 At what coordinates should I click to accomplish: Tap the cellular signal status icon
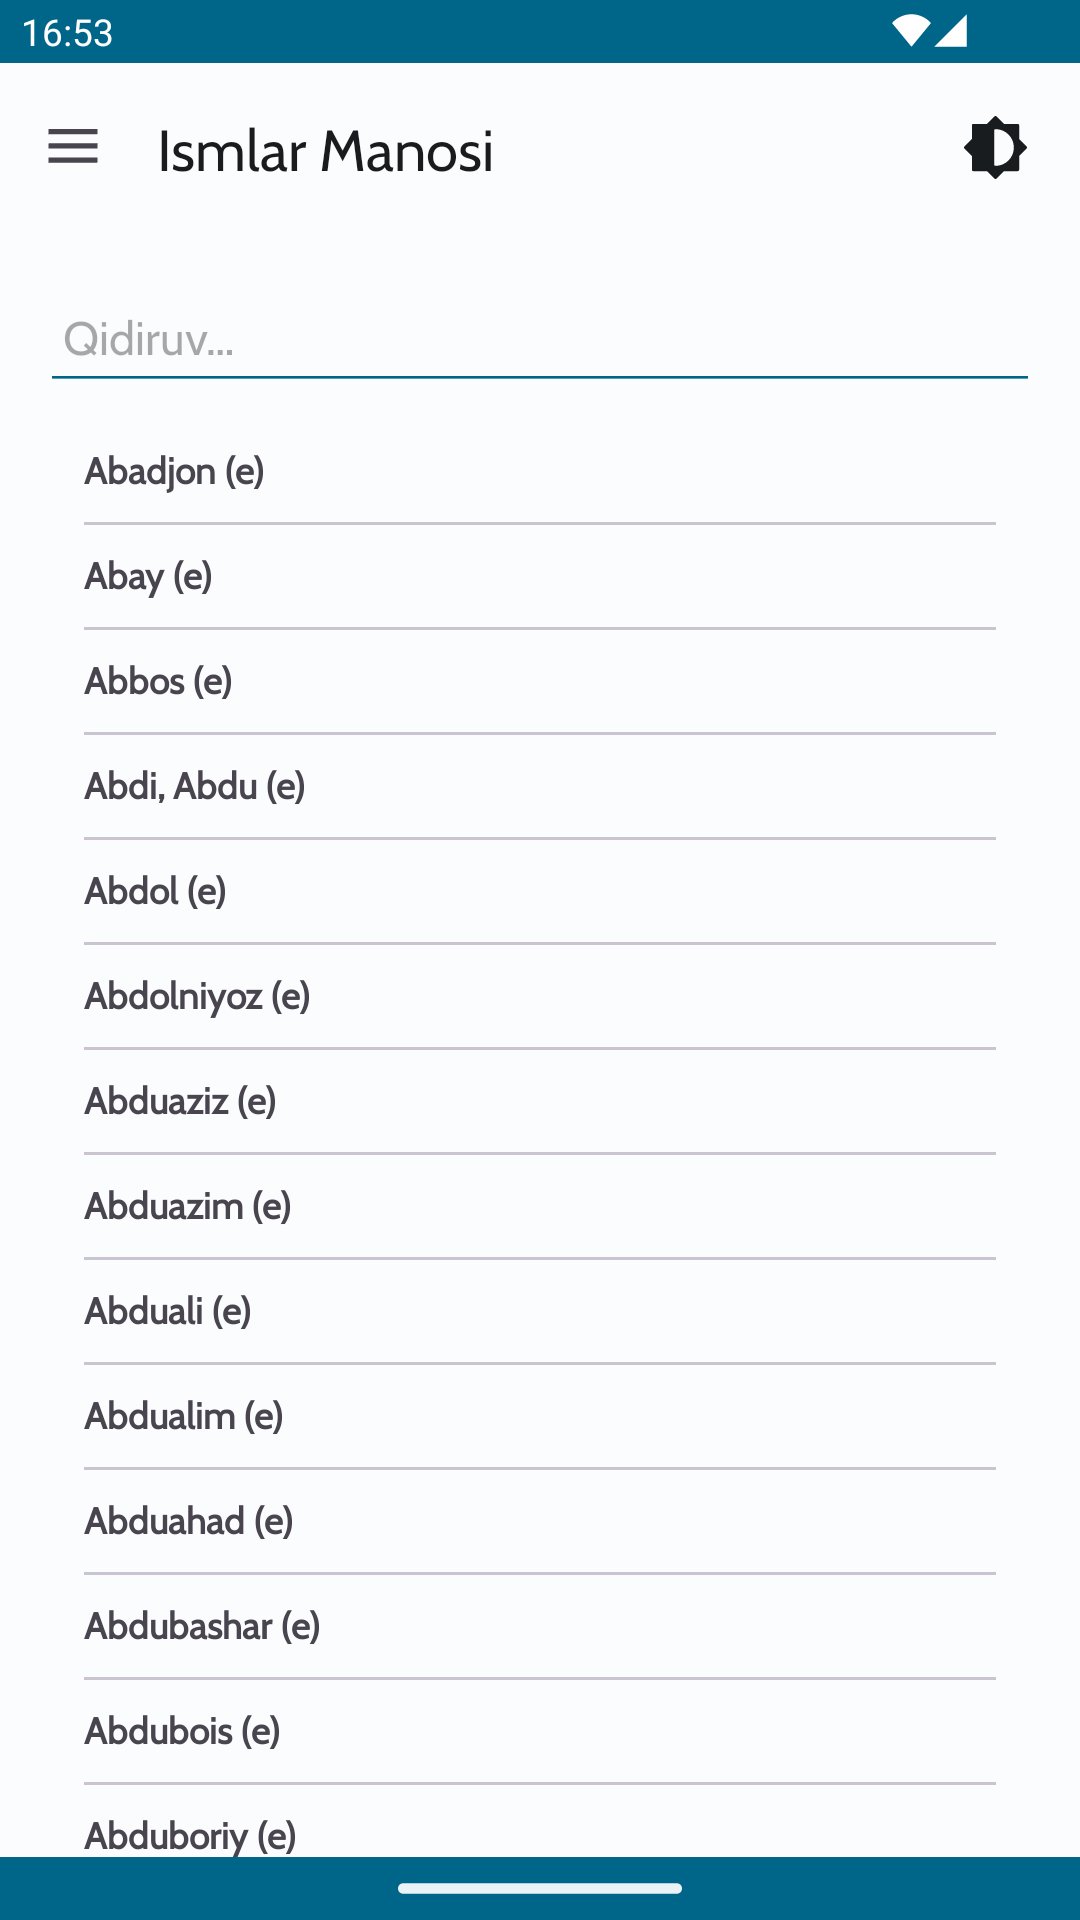click(952, 31)
